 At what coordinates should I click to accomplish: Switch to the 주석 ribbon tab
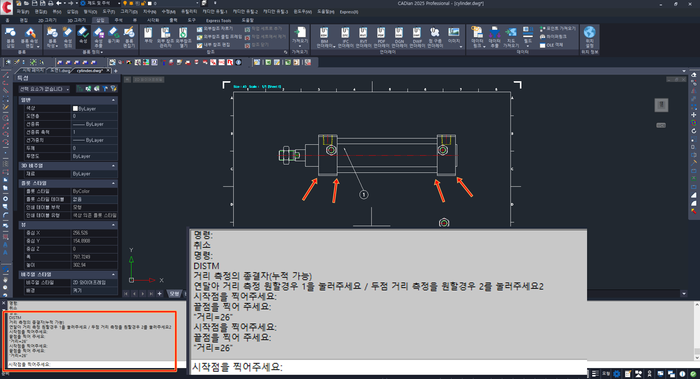click(x=118, y=21)
